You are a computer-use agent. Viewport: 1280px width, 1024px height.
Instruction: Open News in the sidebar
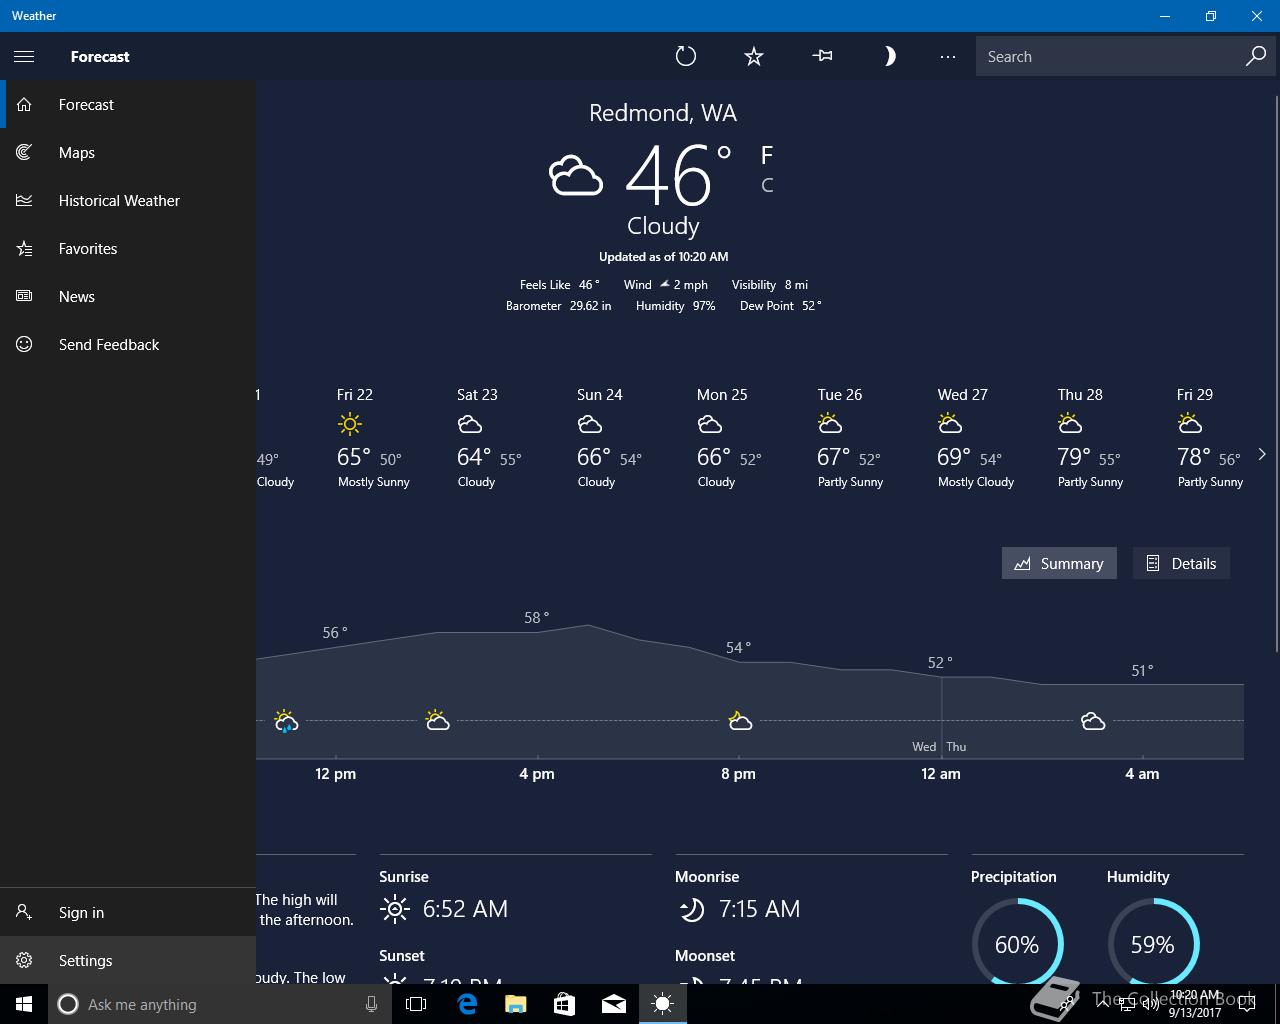pos(128,296)
